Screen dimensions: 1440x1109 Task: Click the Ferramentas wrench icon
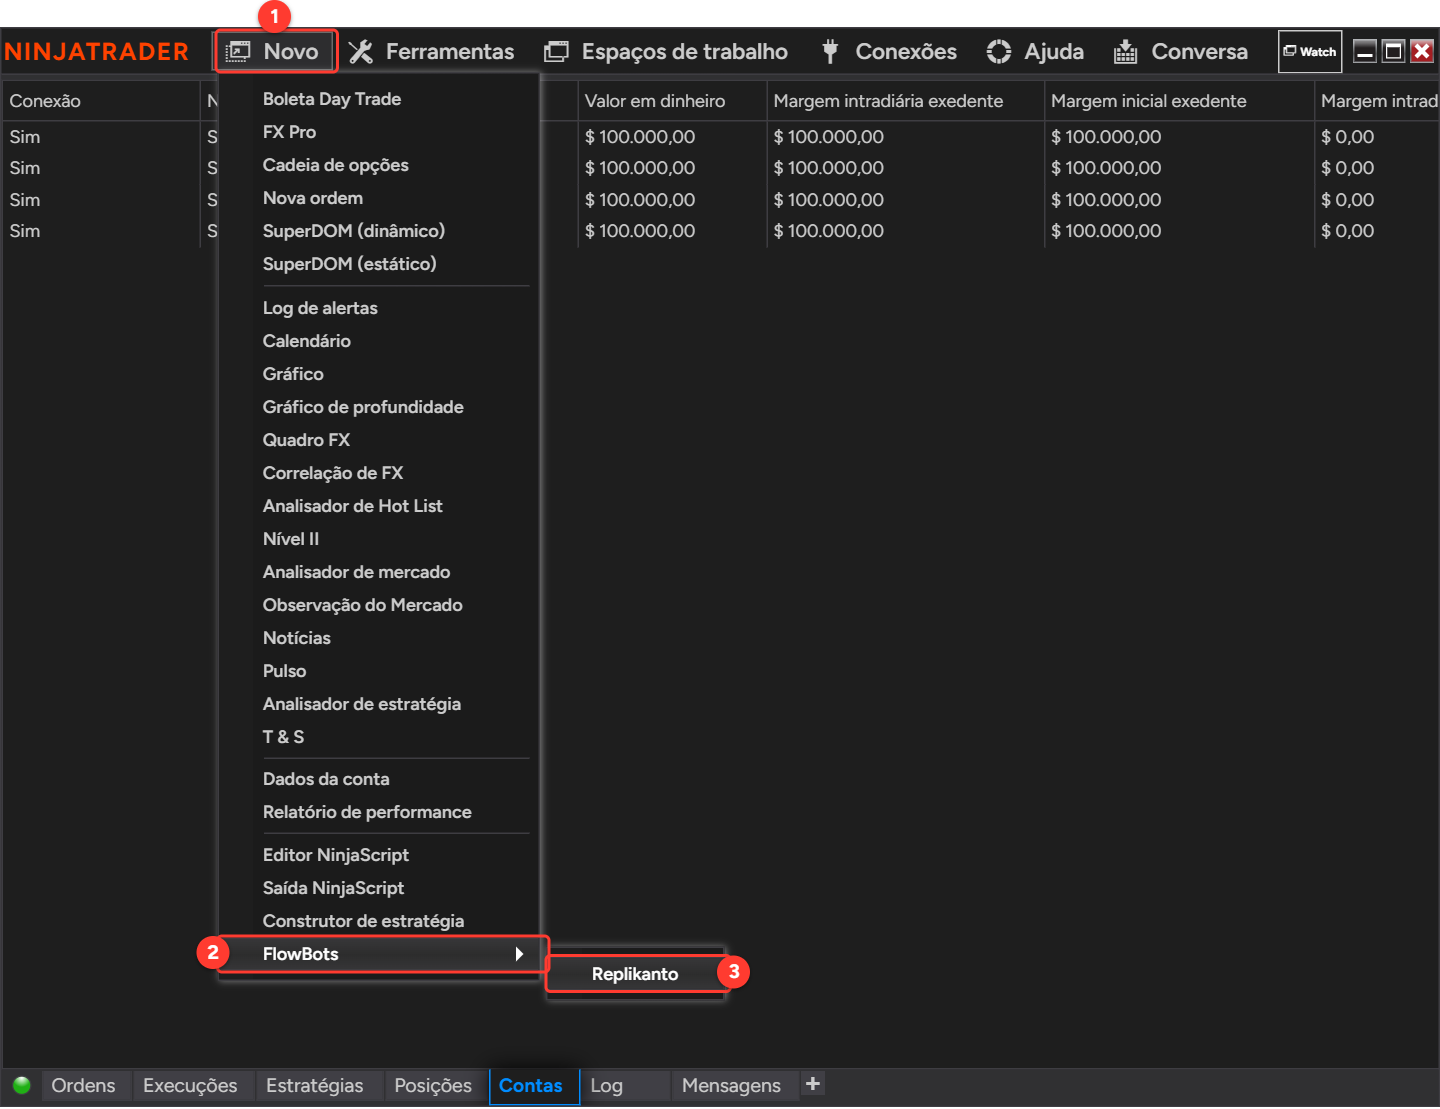tap(361, 52)
